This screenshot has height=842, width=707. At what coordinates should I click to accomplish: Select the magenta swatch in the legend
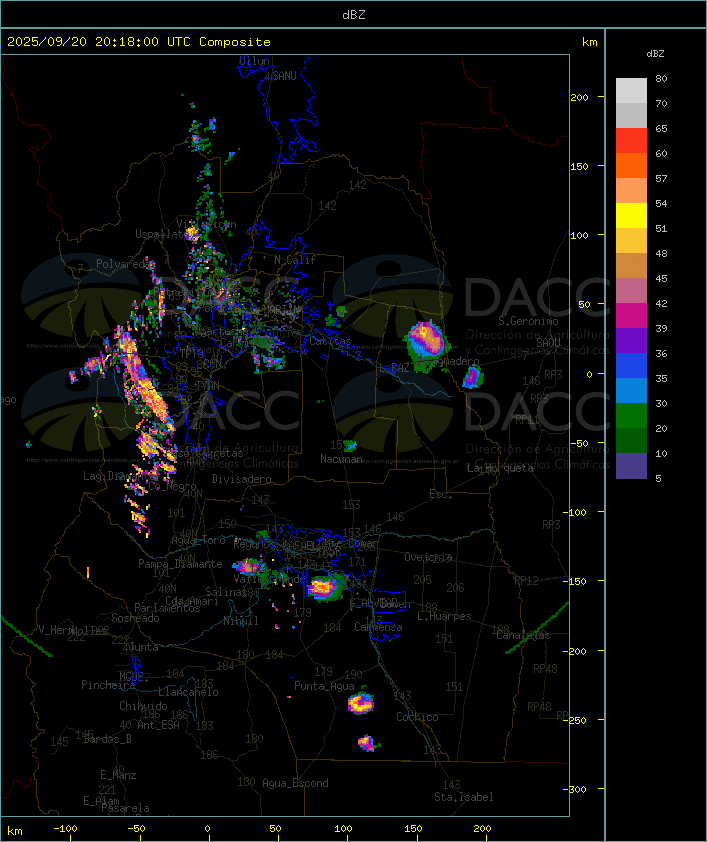click(631, 316)
